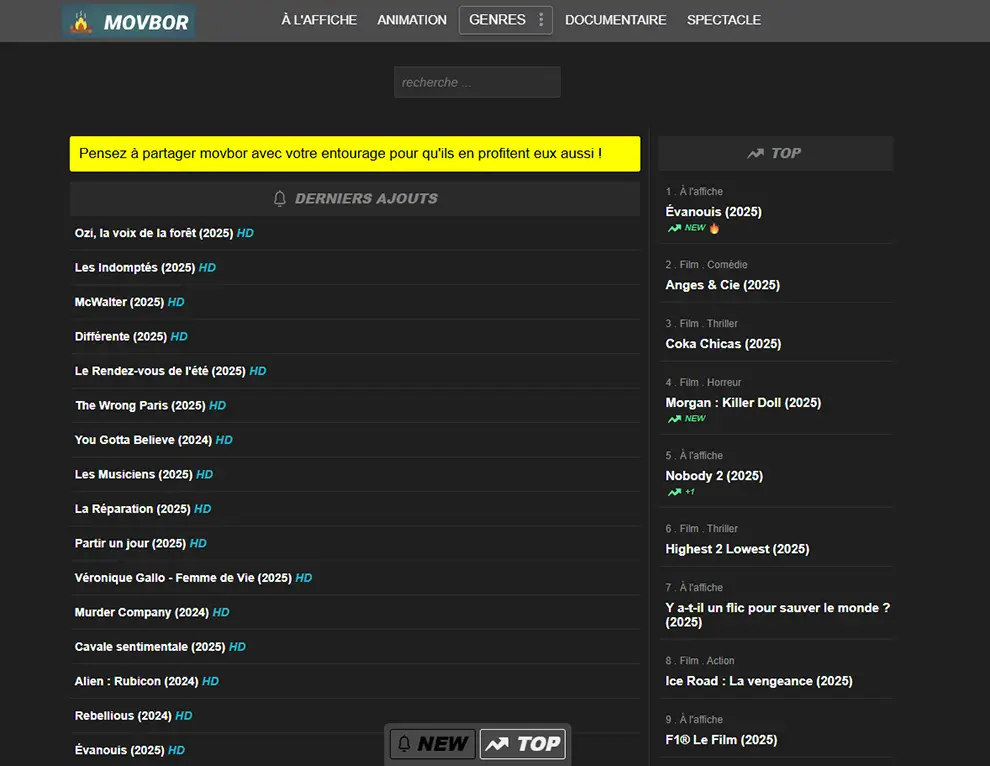Switch to the NEW floating tab
The height and width of the screenshot is (766, 990).
pos(432,744)
